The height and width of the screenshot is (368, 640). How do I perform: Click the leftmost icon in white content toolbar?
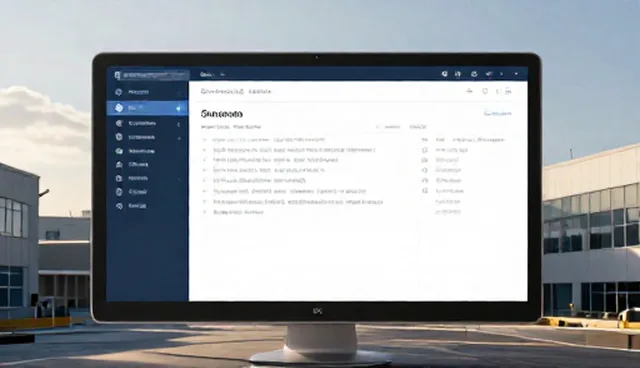[x=469, y=91]
